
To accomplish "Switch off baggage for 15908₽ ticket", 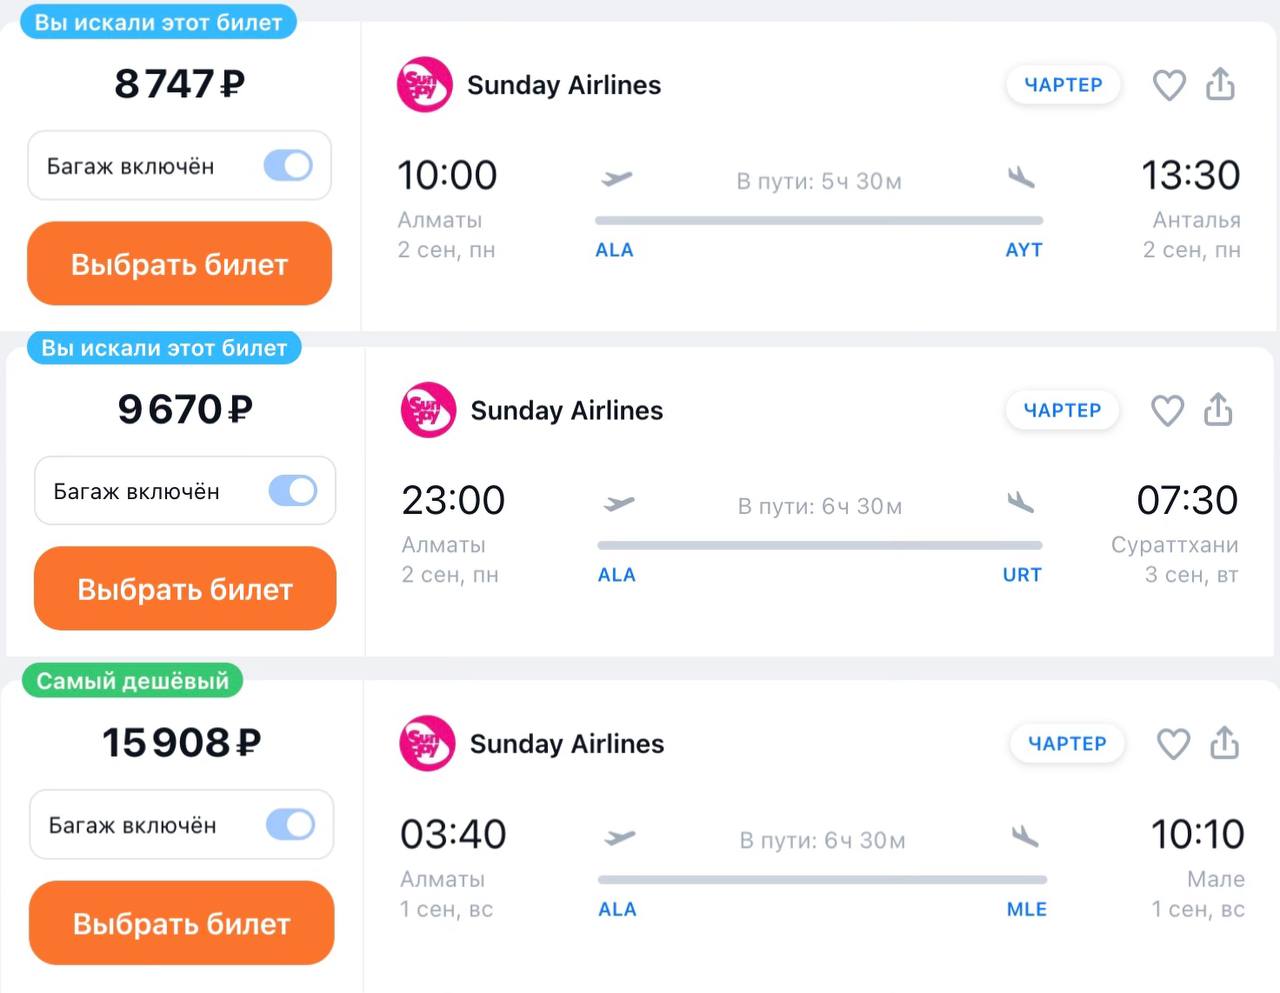I will [290, 825].
